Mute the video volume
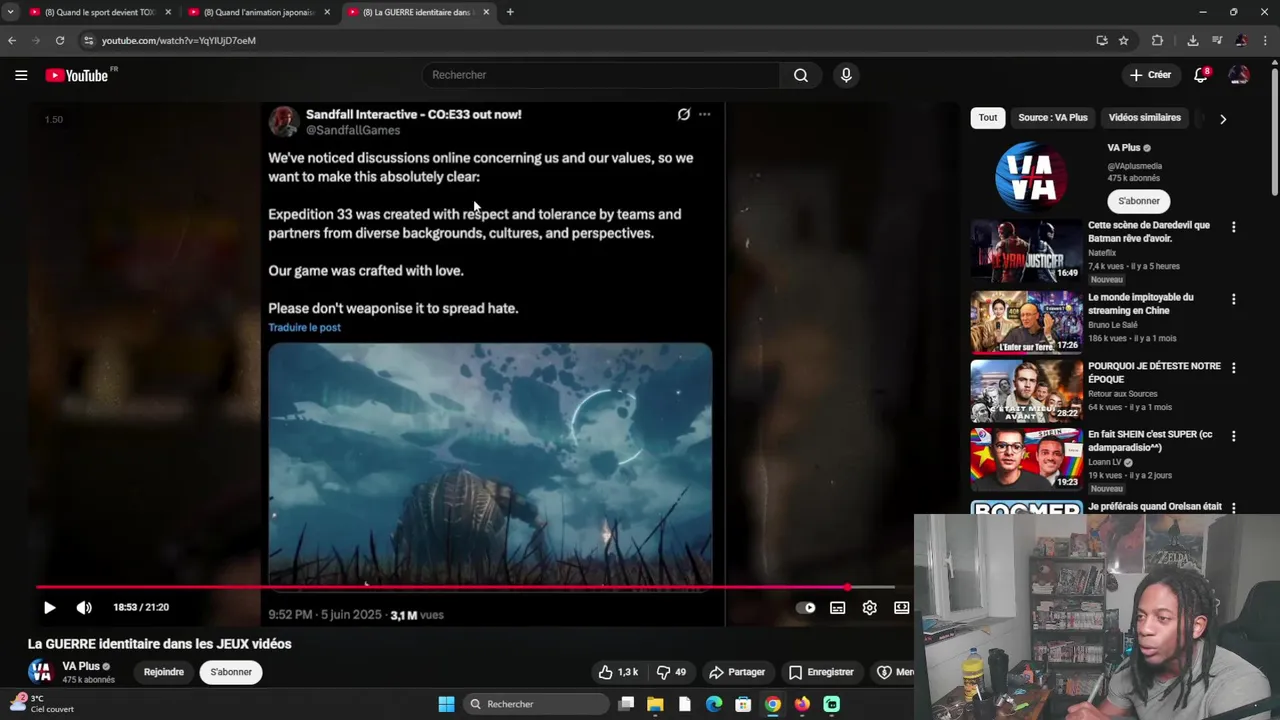The image size is (1280, 720). pos(84,607)
